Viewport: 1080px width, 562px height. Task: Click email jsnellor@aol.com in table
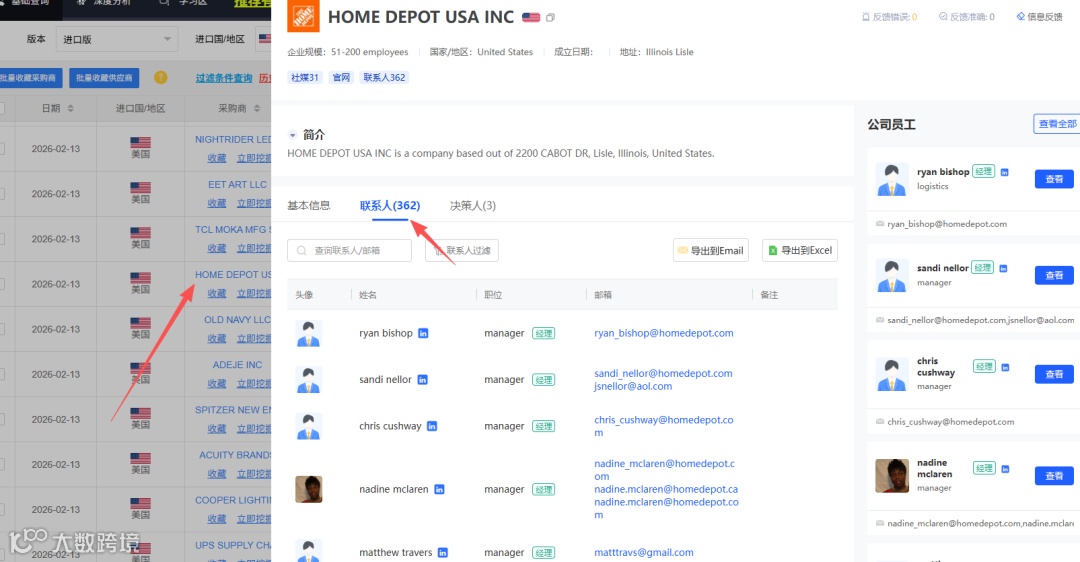tap(633, 386)
